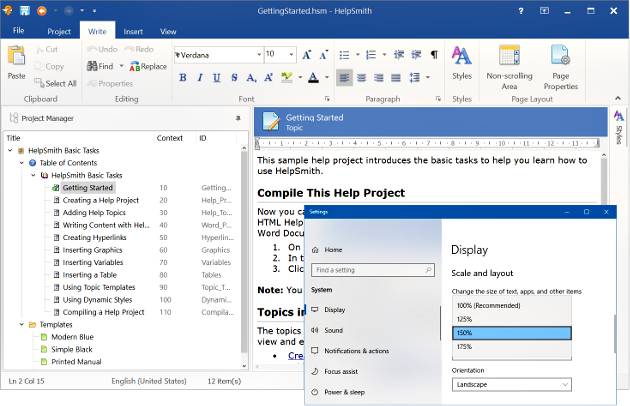The image size is (630, 406).
Task: Choose the 125% scale option
Action: pos(511,319)
